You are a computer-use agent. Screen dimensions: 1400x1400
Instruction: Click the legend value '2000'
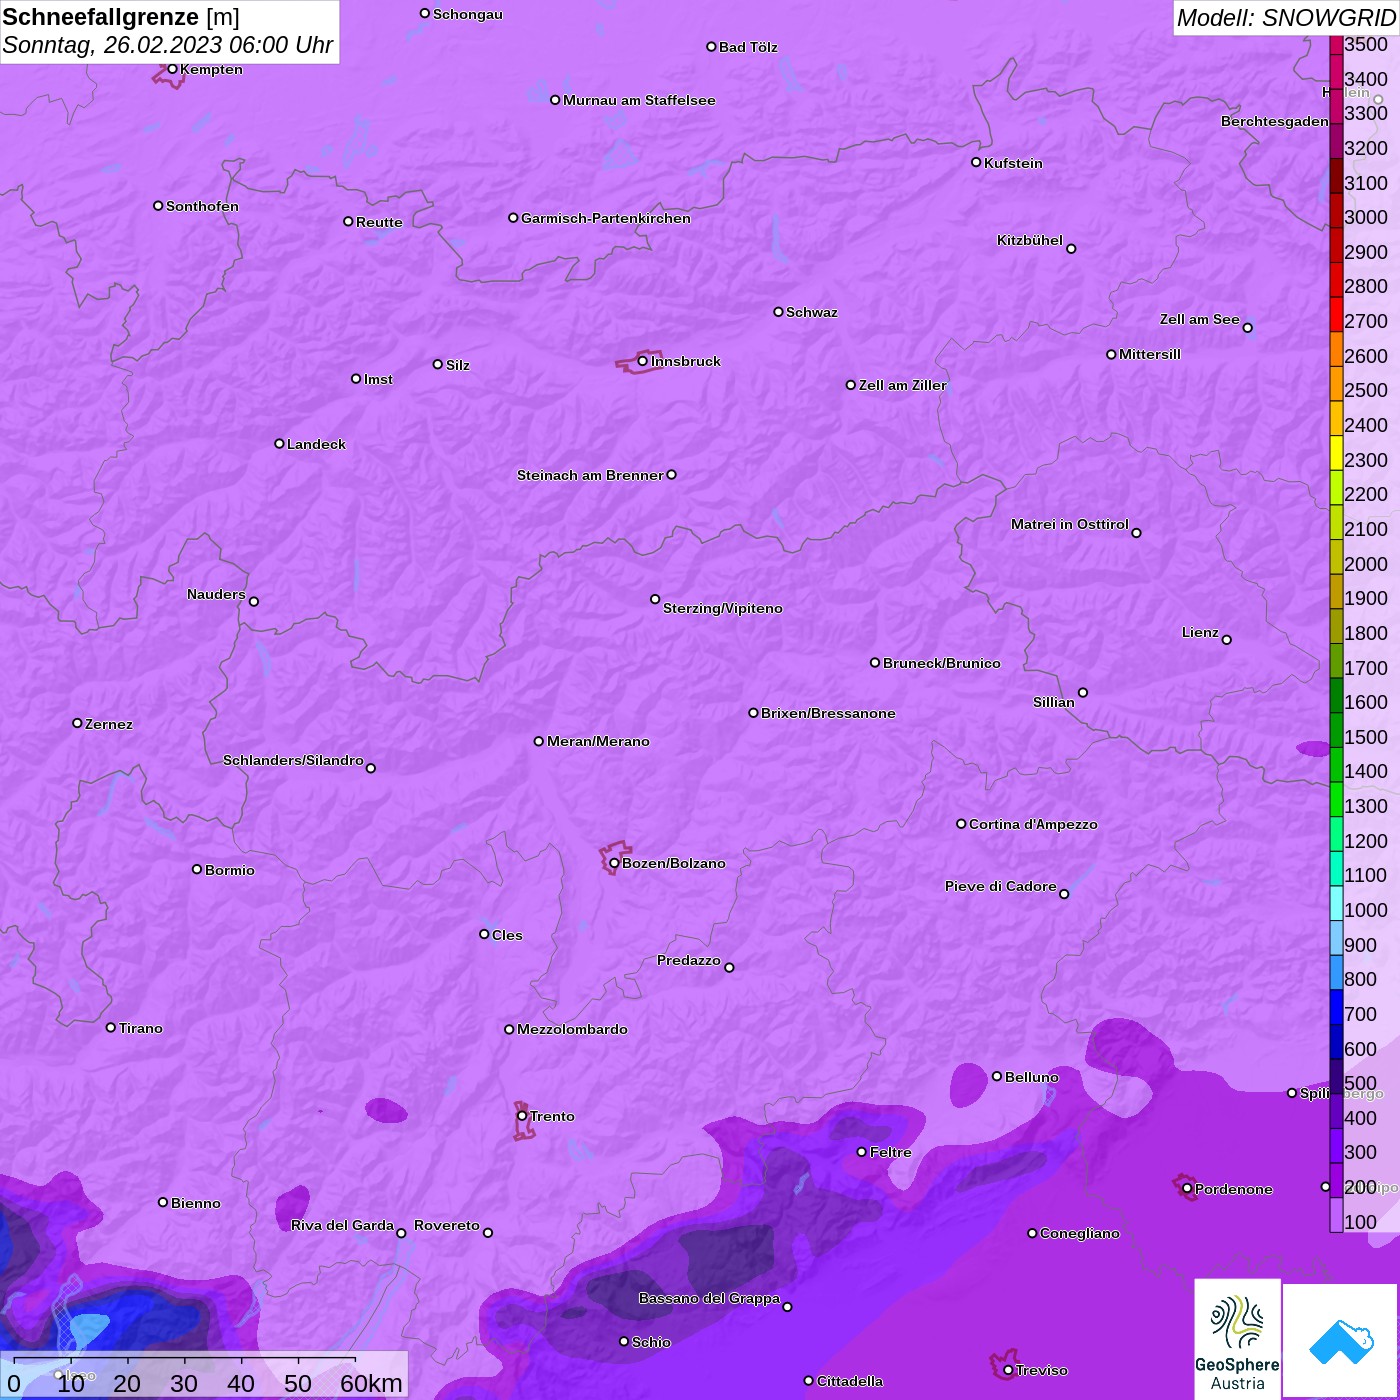click(x=1366, y=564)
